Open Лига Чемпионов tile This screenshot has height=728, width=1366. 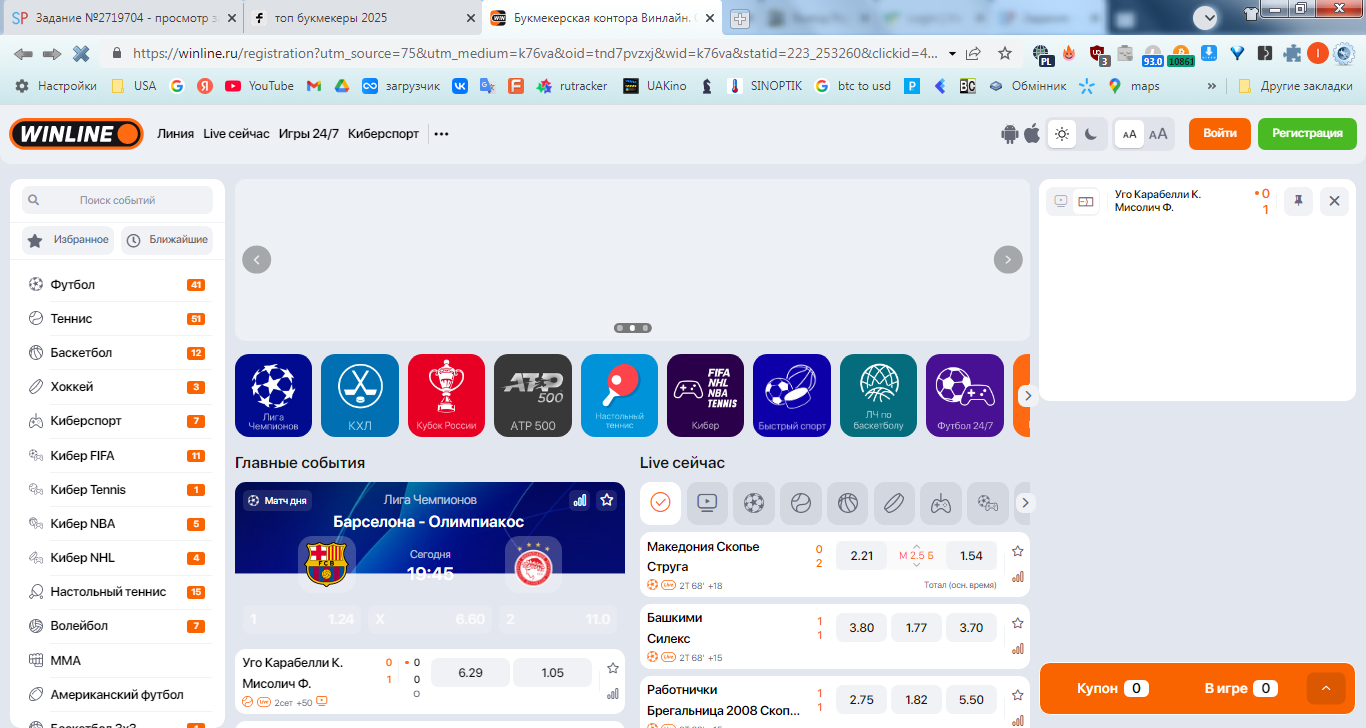pyautogui.click(x=273, y=396)
